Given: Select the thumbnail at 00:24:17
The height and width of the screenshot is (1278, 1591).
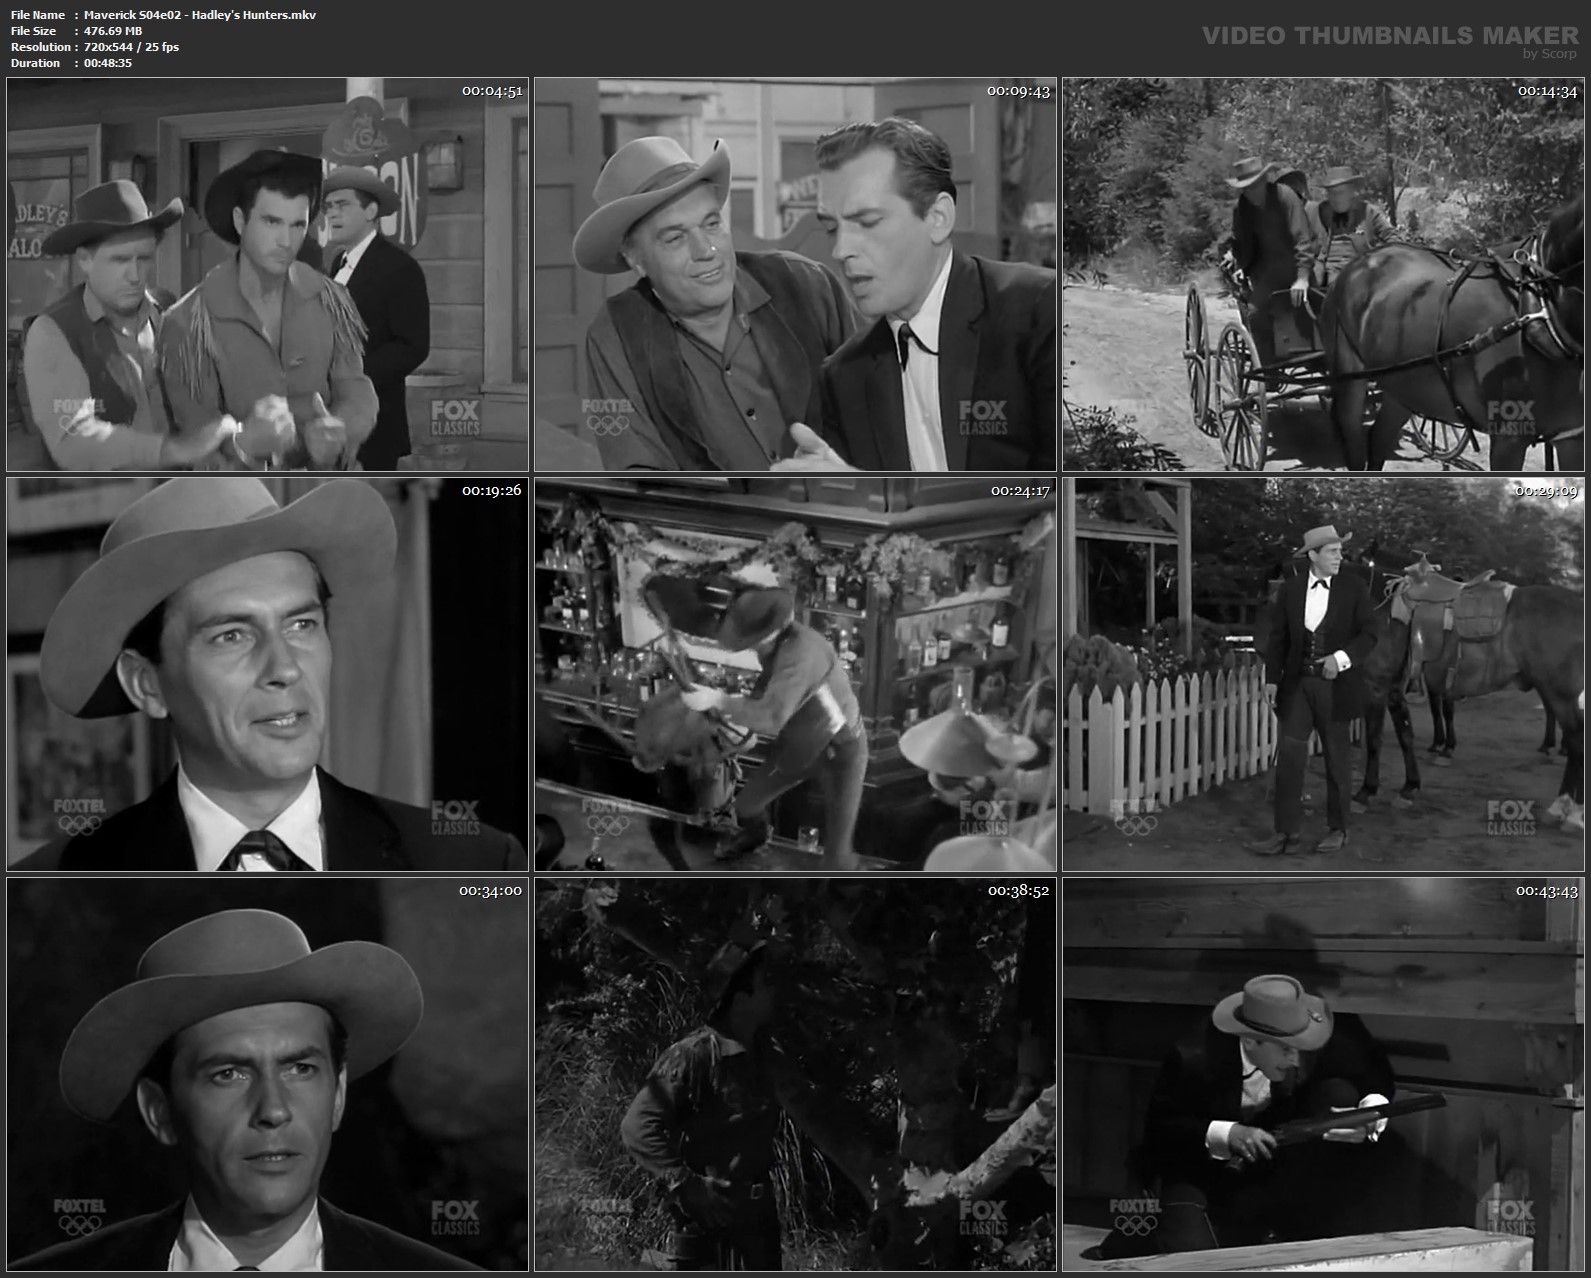Looking at the screenshot, I should click(x=795, y=674).
